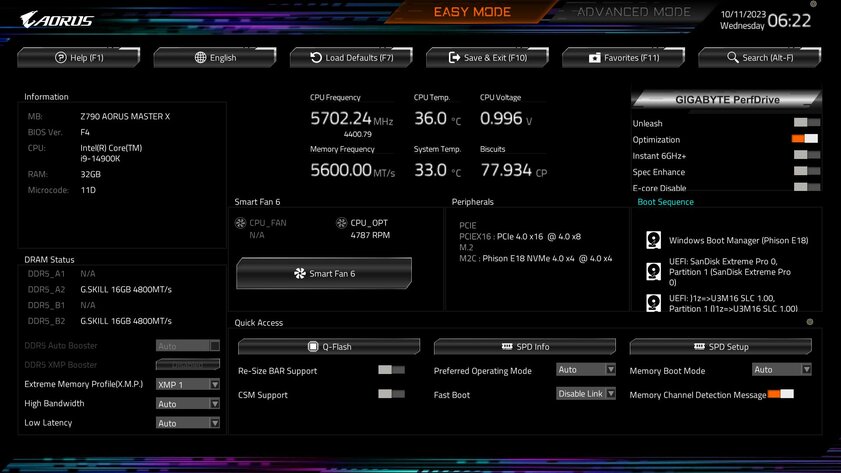Open the Preferred Operating Mode dropdown
The height and width of the screenshot is (473, 841).
click(x=586, y=369)
